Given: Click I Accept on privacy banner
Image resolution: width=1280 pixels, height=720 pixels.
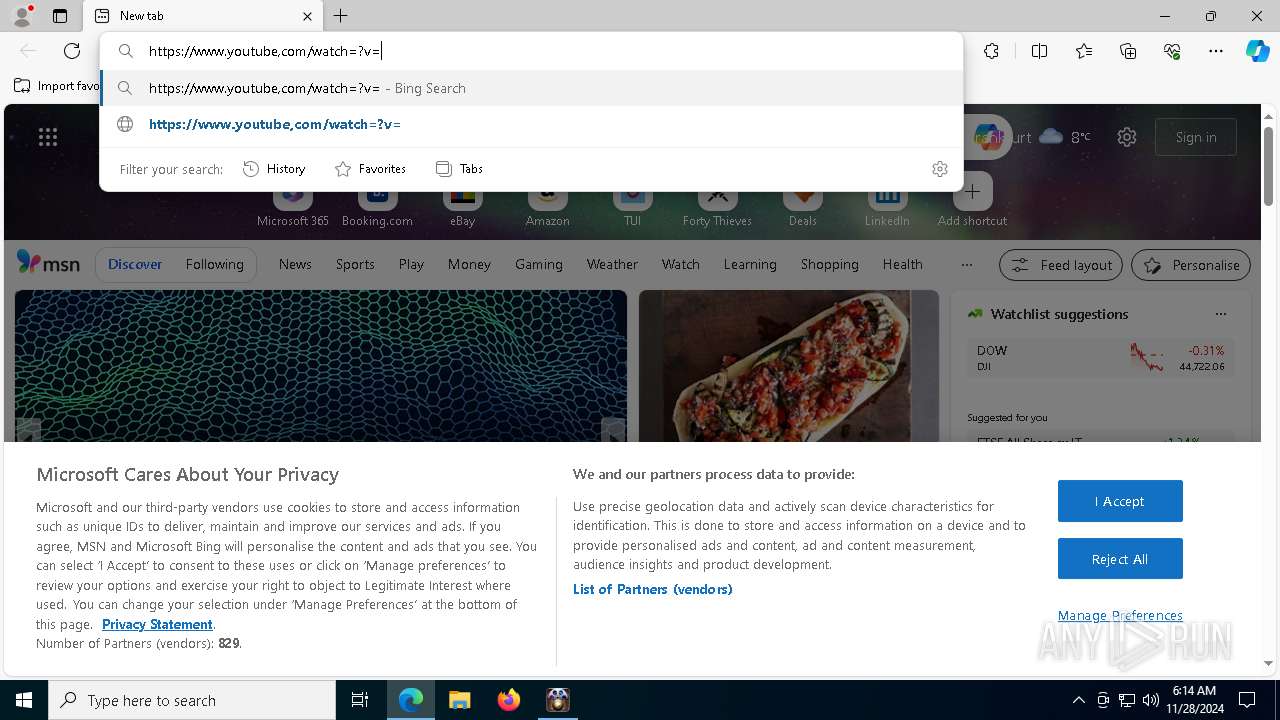Looking at the screenshot, I should (x=1120, y=501).
